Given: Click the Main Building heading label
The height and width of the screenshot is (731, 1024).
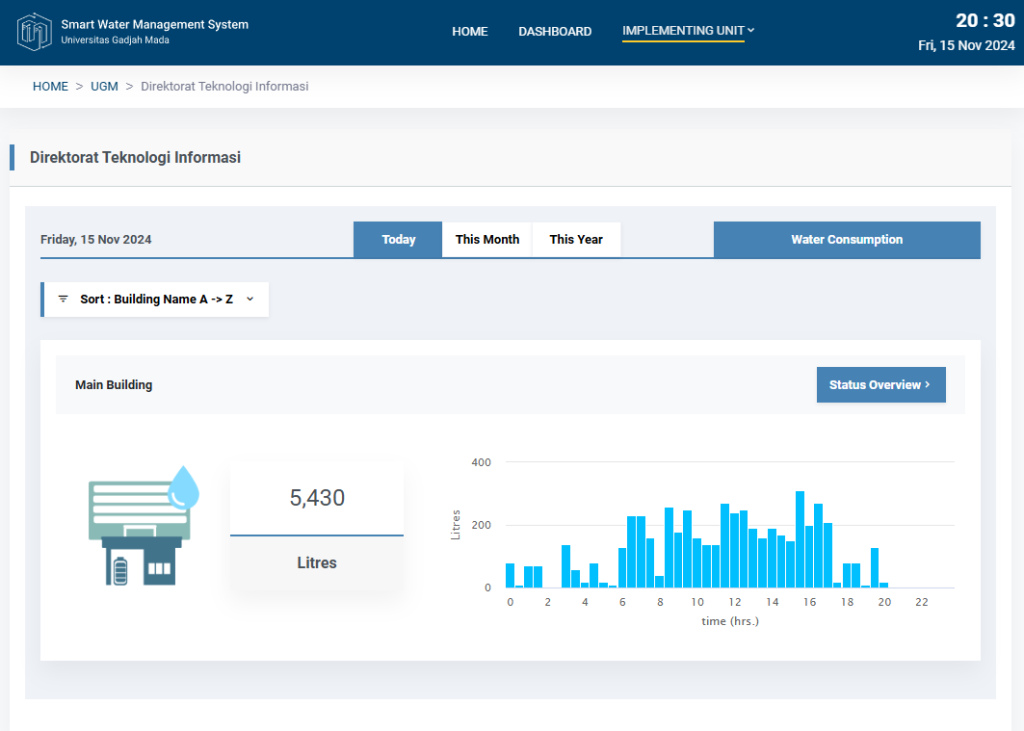Looking at the screenshot, I should (x=114, y=385).
